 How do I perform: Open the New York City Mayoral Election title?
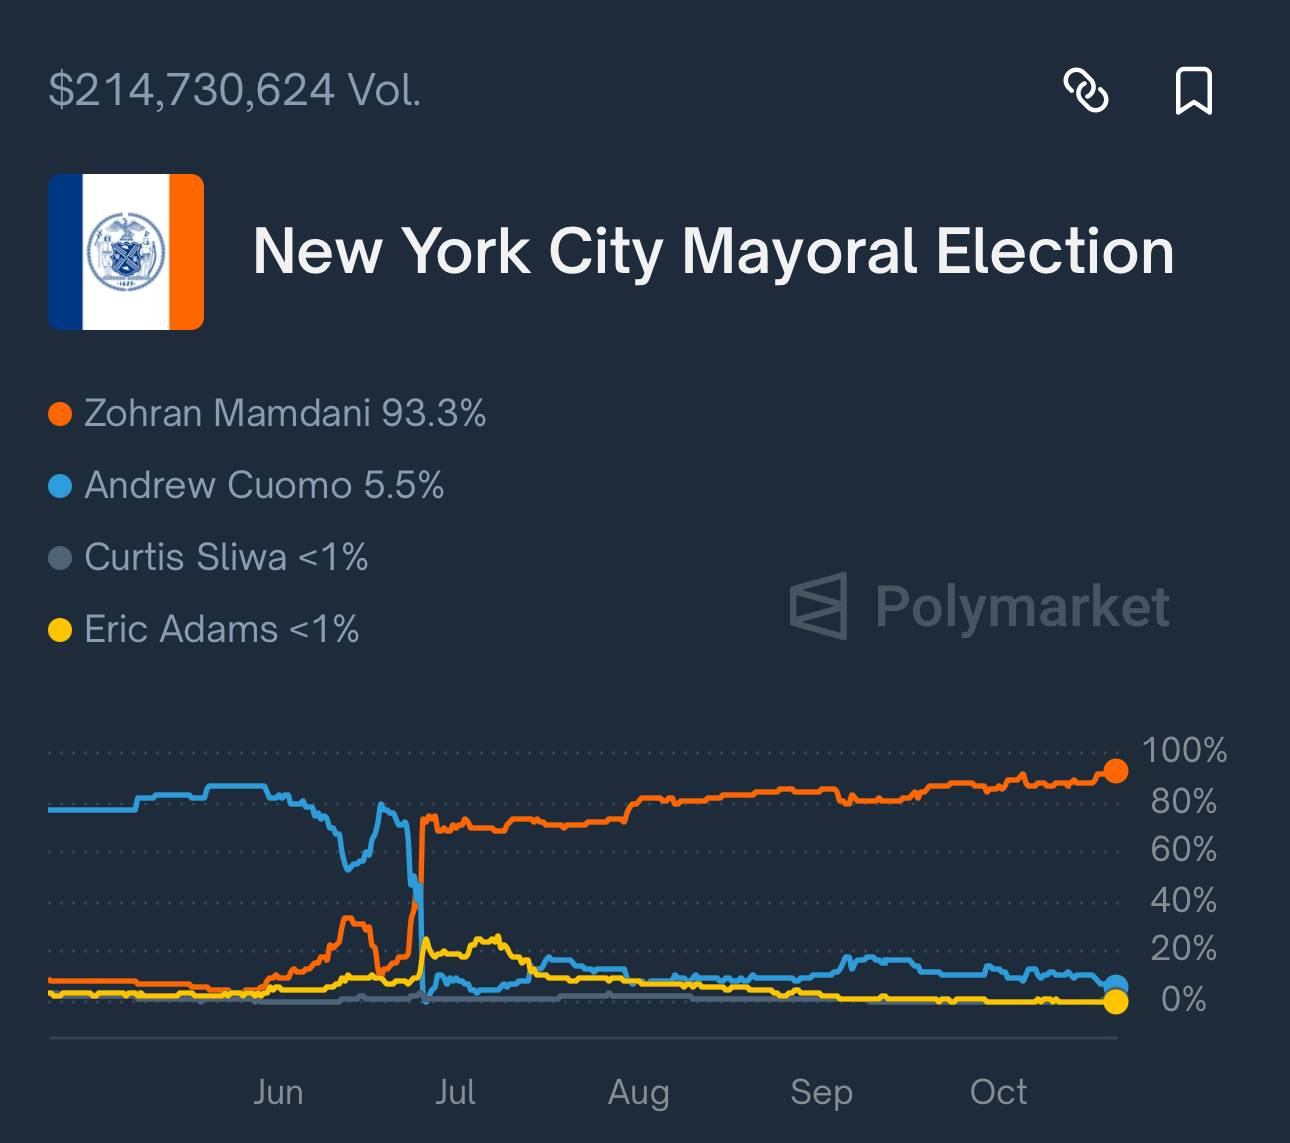[x=714, y=251]
